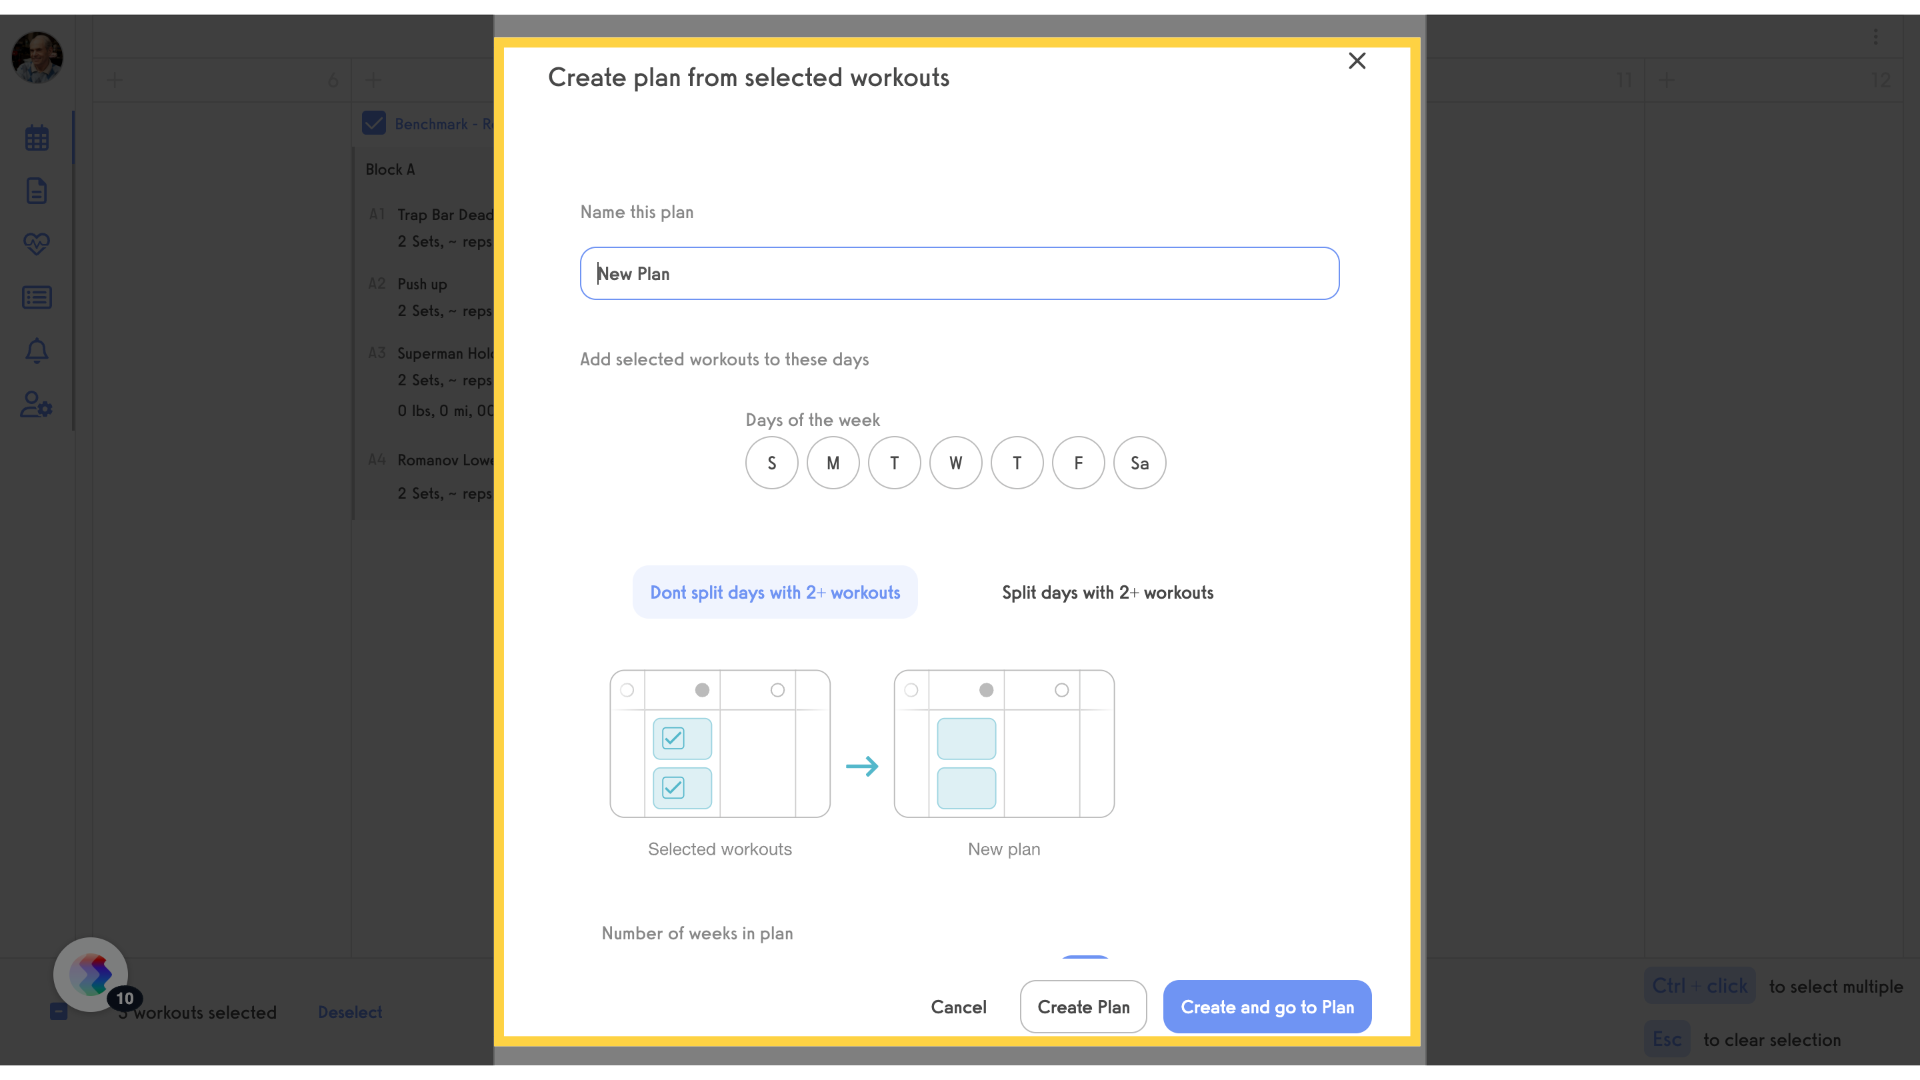Open the user settings icon in sidebar
Viewport: 1920px width, 1080px height.
(x=37, y=404)
